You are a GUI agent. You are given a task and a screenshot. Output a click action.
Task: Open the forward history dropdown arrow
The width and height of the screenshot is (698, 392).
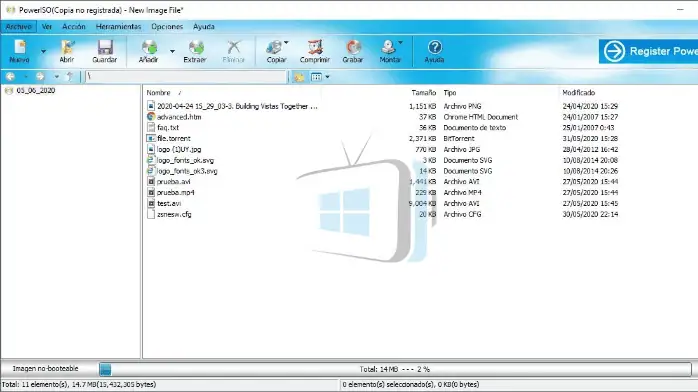[57, 77]
